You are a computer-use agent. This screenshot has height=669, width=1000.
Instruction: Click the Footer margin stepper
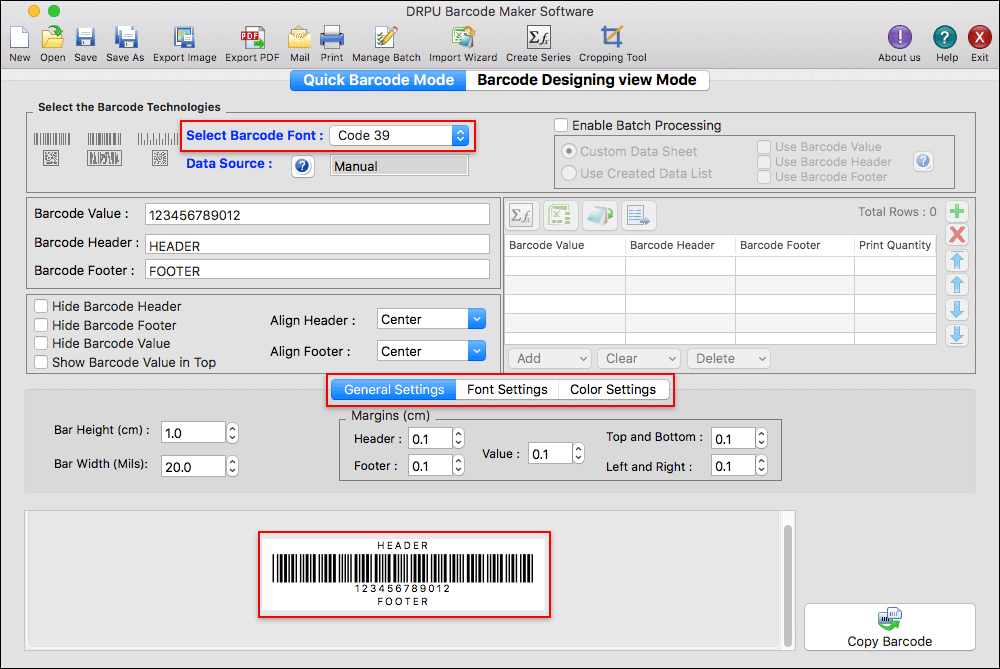tap(459, 466)
